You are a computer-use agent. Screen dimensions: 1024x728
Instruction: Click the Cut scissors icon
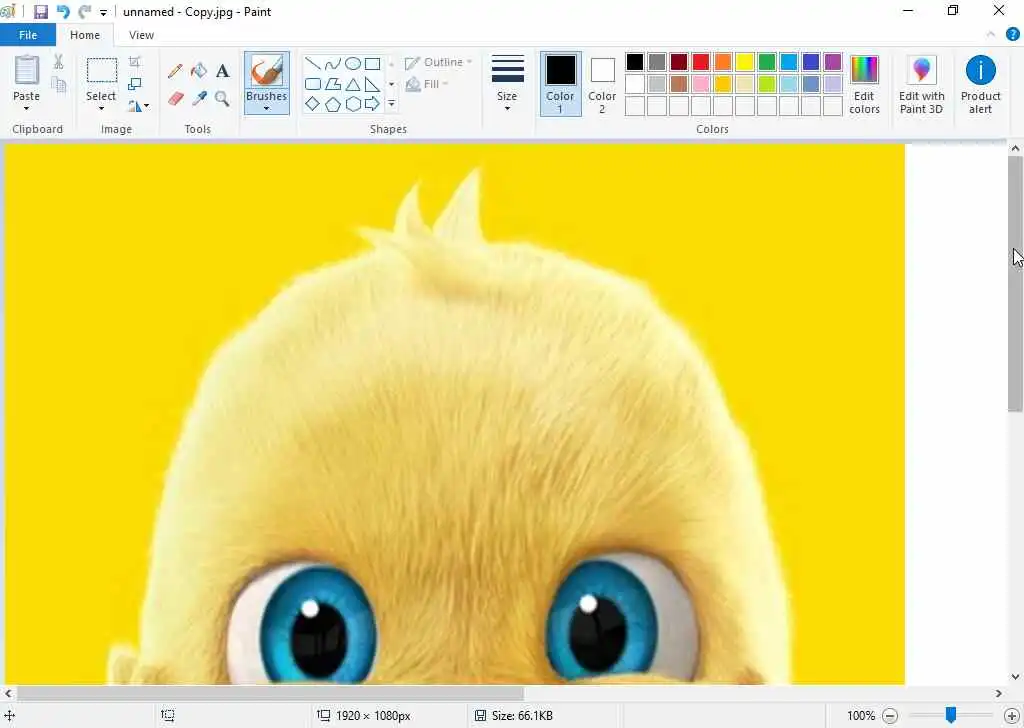(x=59, y=62)
